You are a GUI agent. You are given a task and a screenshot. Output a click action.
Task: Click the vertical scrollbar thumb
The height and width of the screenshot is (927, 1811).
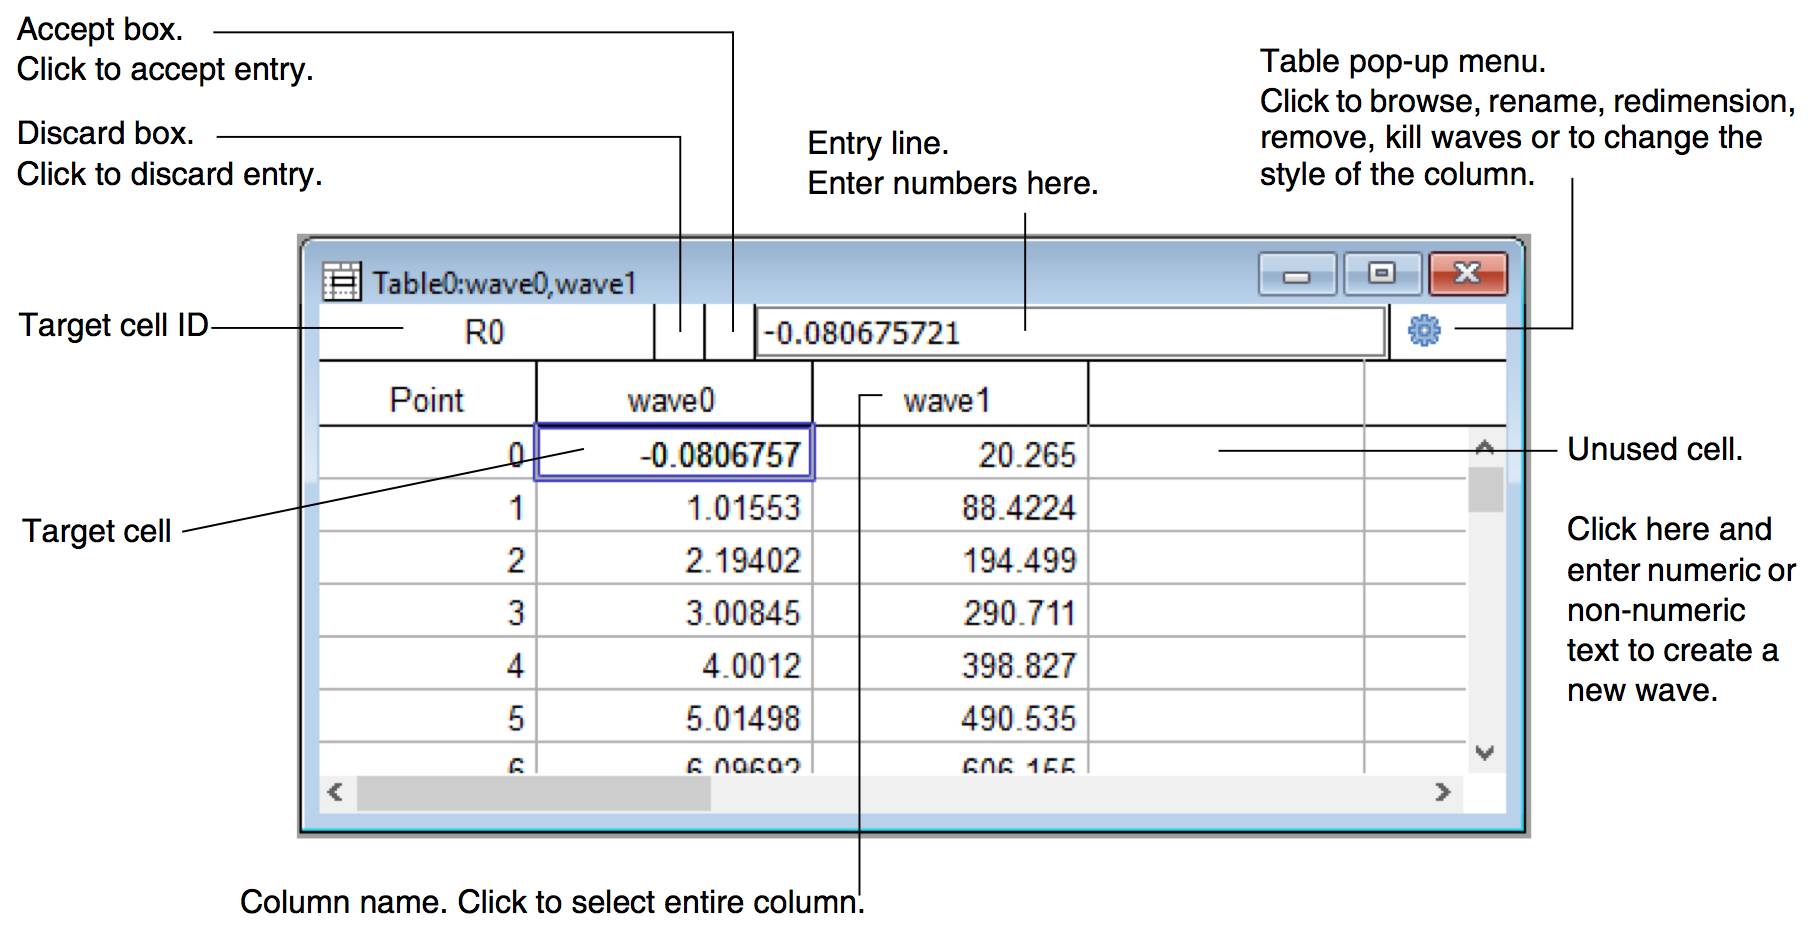point(1485,489)
